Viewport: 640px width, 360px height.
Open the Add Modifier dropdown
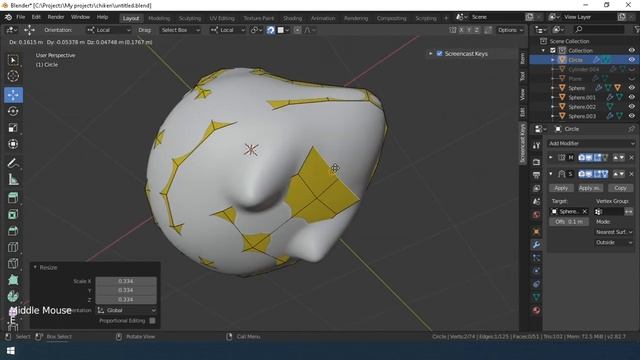591,143
